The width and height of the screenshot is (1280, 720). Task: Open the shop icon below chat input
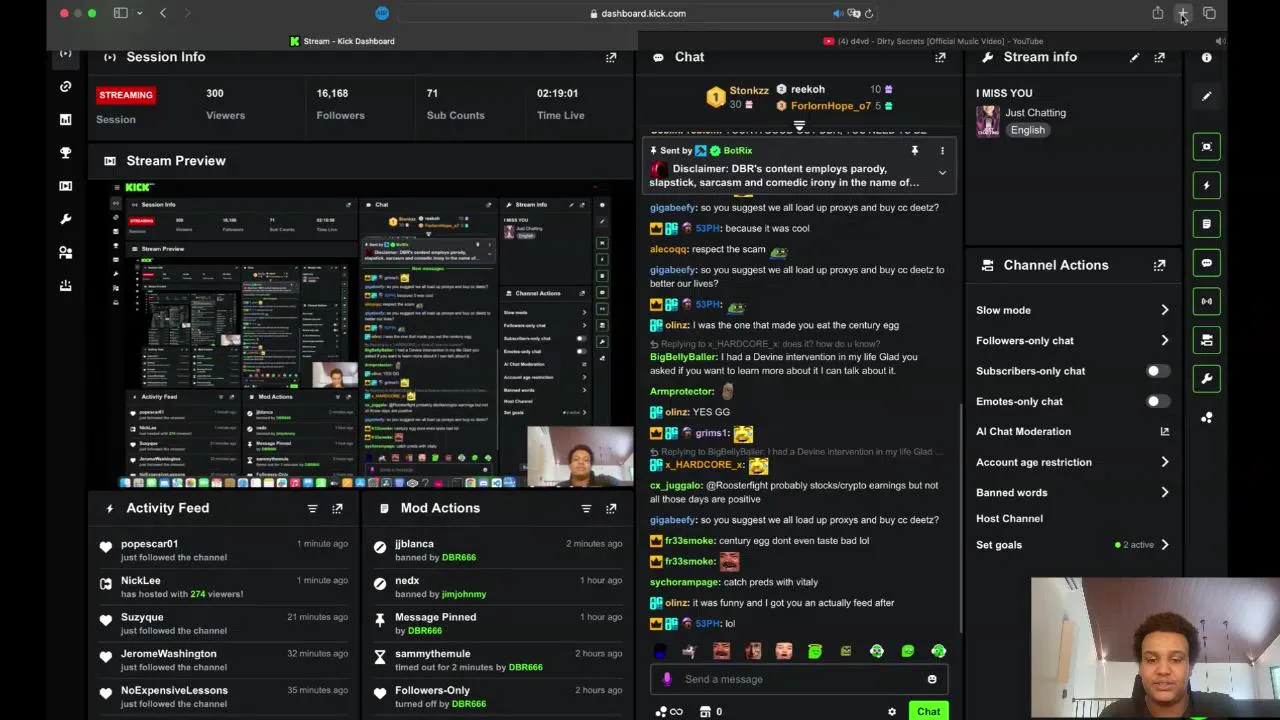705,712
